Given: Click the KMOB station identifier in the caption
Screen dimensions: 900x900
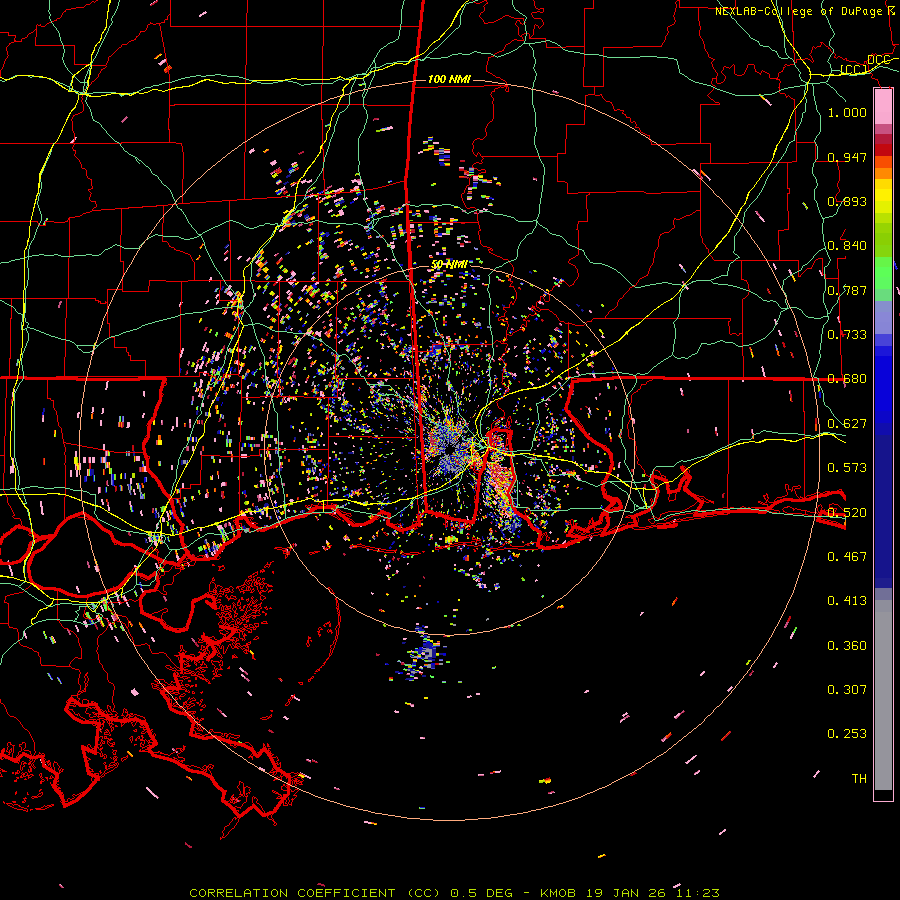Looking at the screenshot, I should pos(557,893).
